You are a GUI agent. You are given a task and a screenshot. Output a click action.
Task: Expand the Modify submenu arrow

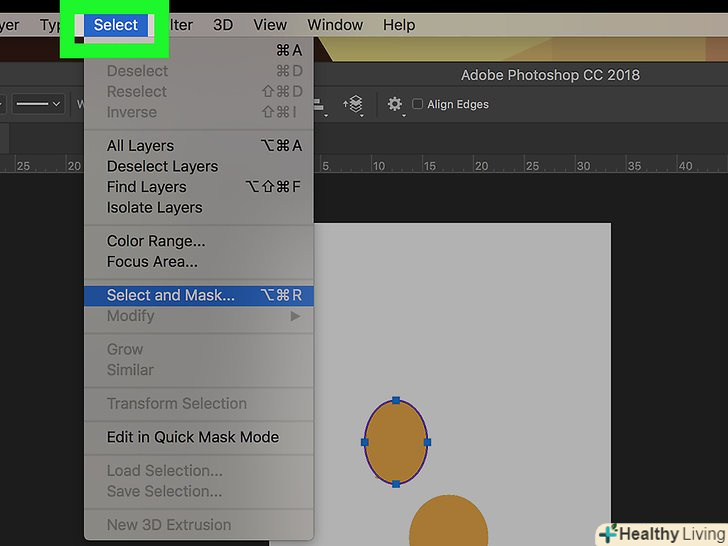[x=295, y=316]
